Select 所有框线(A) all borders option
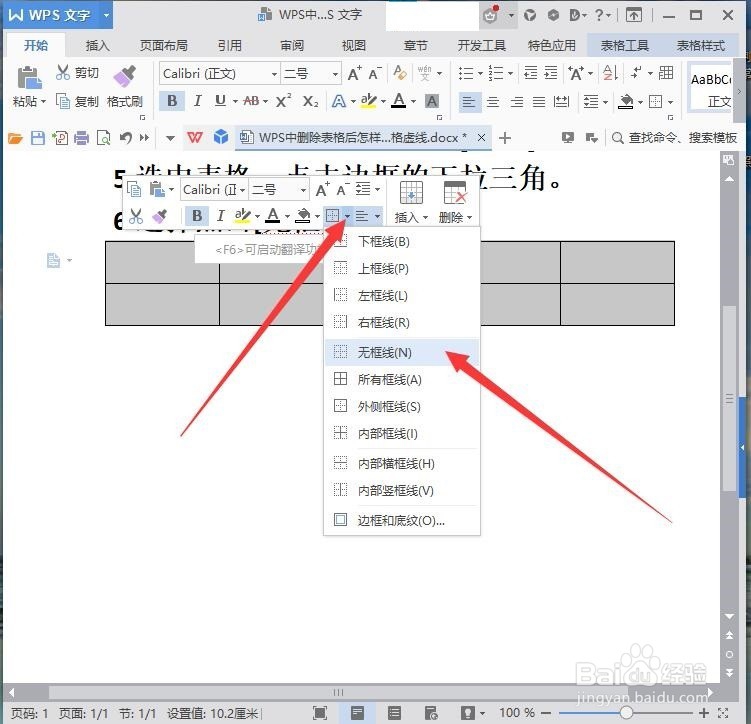751x724 pixels. click(402, 379)
